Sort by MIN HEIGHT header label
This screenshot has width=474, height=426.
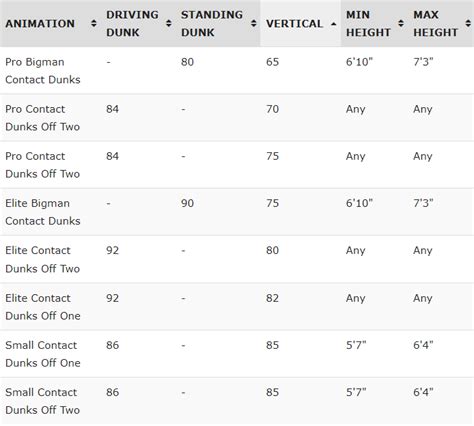coord(368,24)
